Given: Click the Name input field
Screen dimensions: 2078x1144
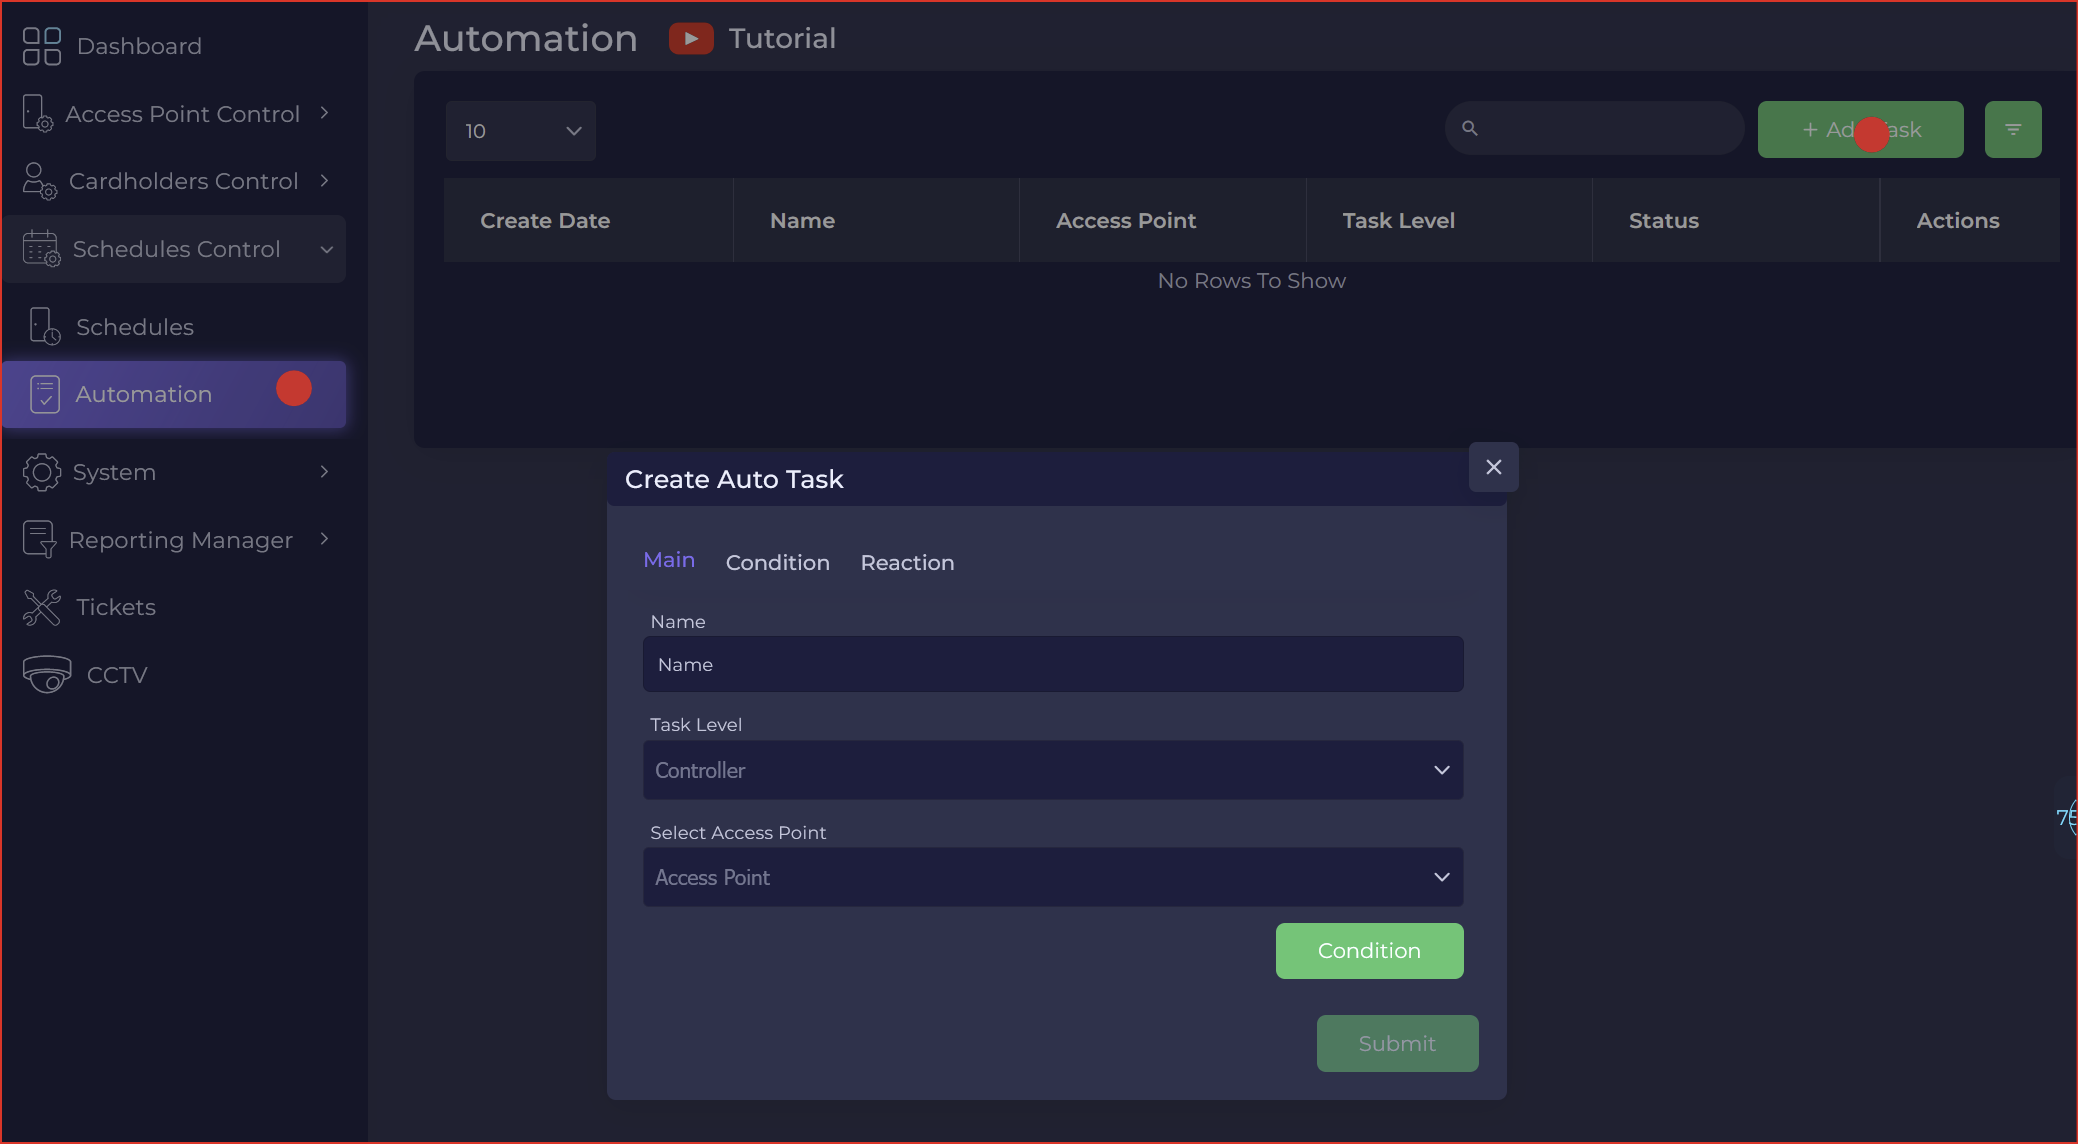Looking at the screenshot, I should click(x=1053, y=664).
